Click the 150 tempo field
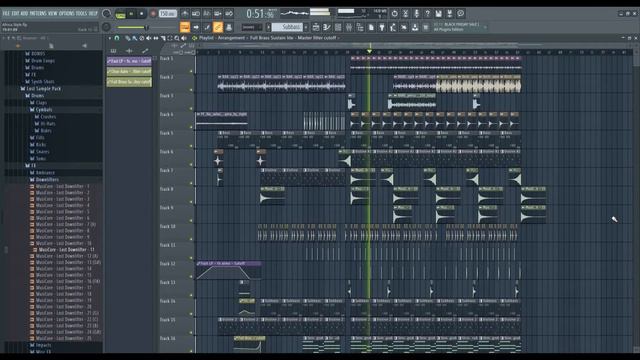Image resolution: width=640 pixels, height=360 pixels. coord(167,14)
